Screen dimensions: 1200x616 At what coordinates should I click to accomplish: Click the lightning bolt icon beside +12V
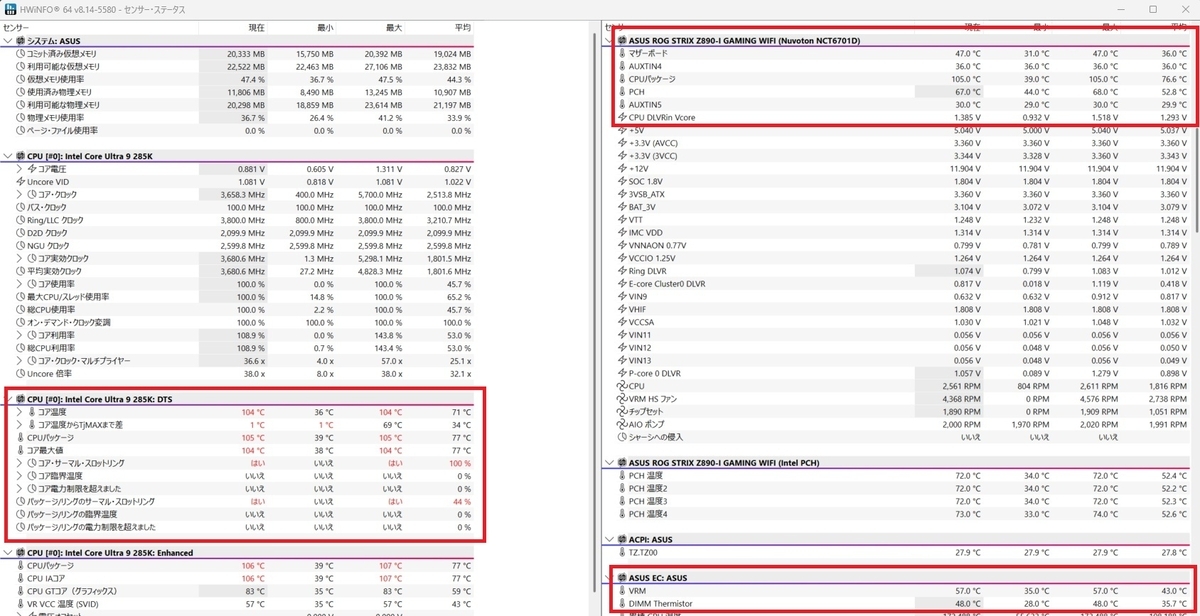point(622,169)
